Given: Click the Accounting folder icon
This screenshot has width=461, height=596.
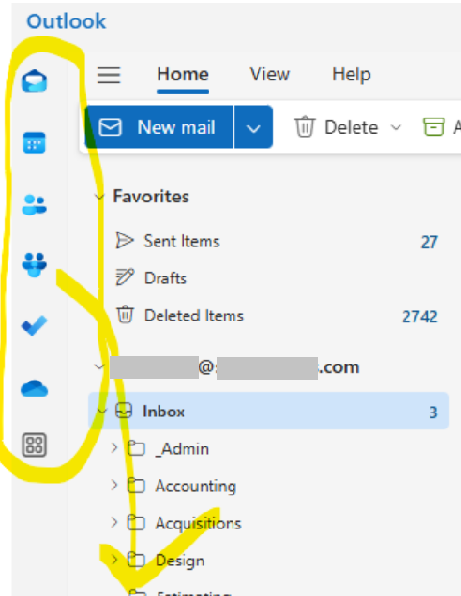Looking at the screenshot, I should 136,485.
